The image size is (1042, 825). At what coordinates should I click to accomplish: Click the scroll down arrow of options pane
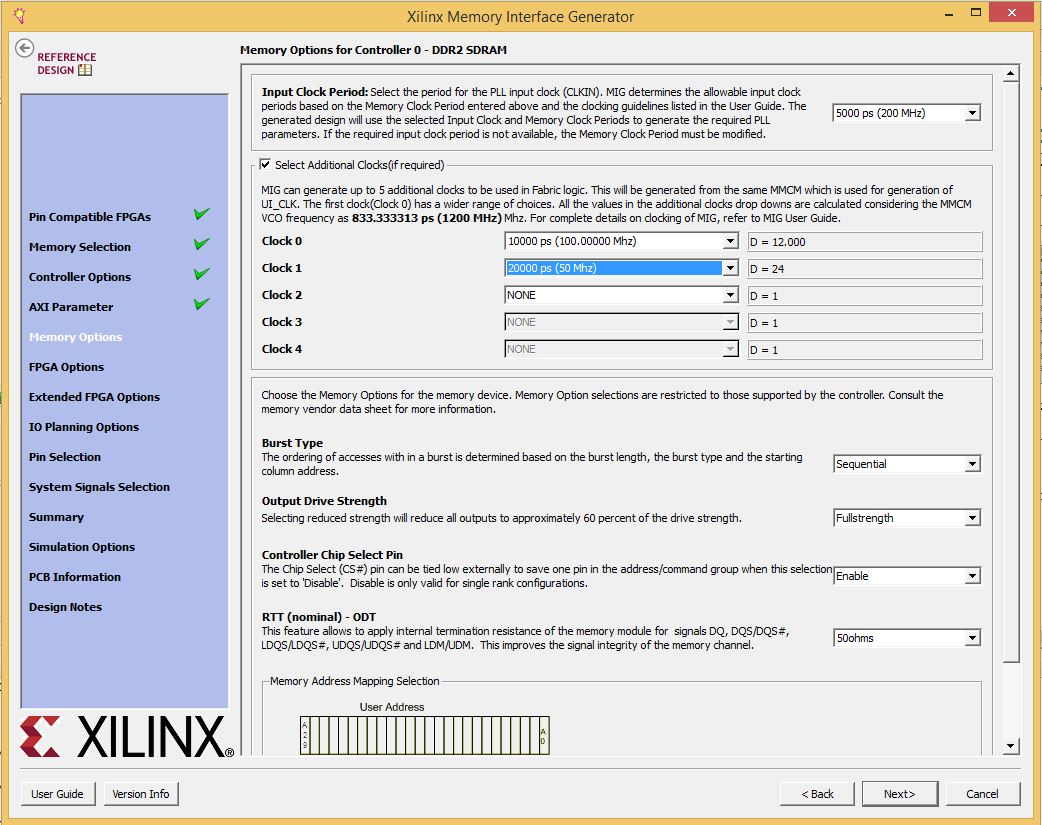1011,746
